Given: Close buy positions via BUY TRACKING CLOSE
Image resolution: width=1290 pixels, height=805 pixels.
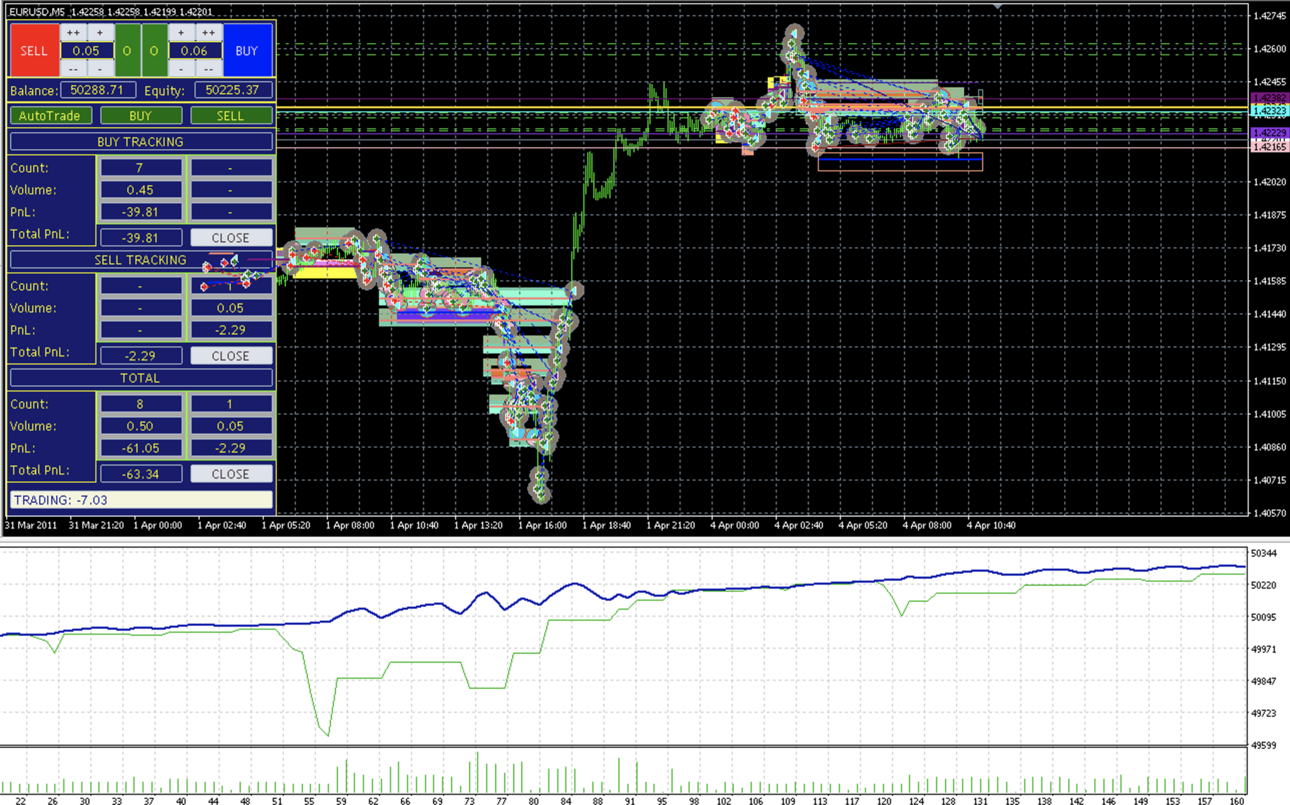Looking at the screenshot, I should pyautogui.click(x=230, y=238).
